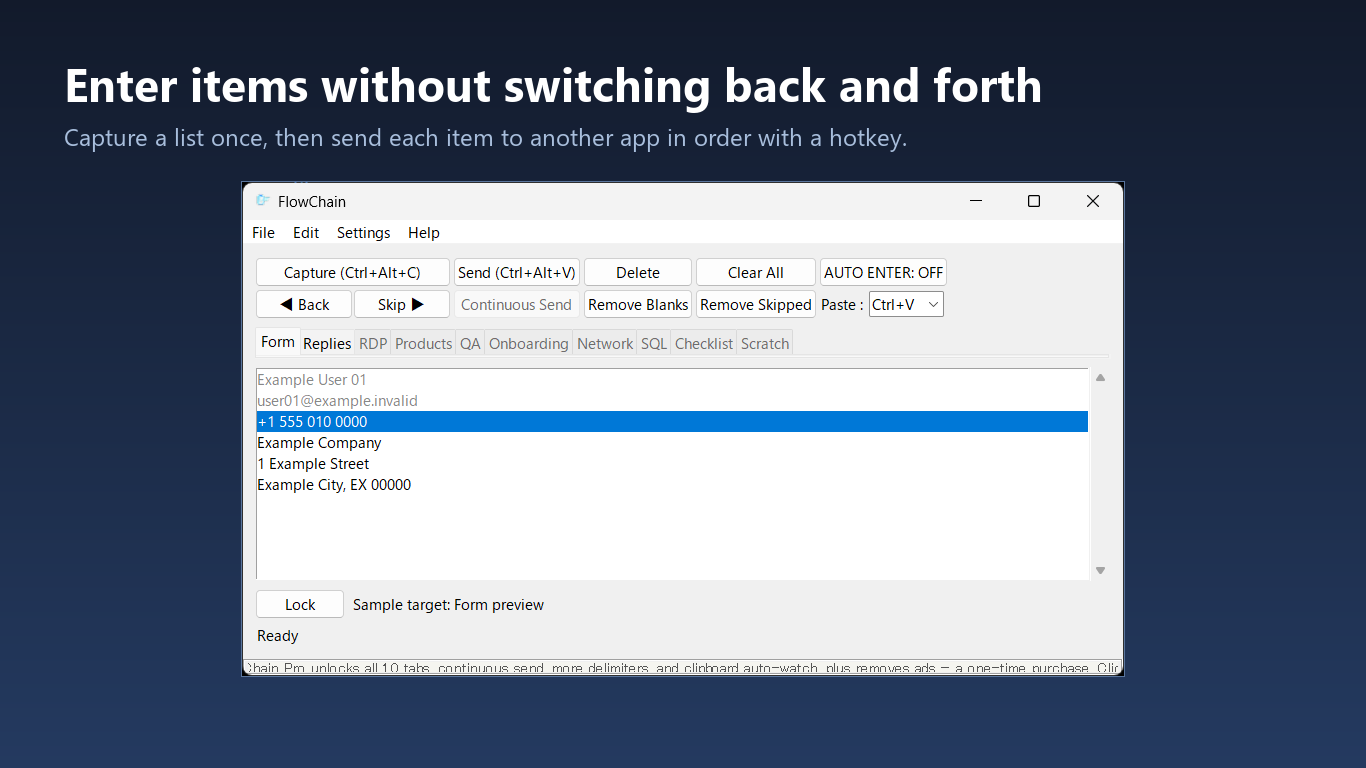This screenshot has width=1366, height=768.
Task: Click the Continuous Send button
Action: [x=517, y=305]
